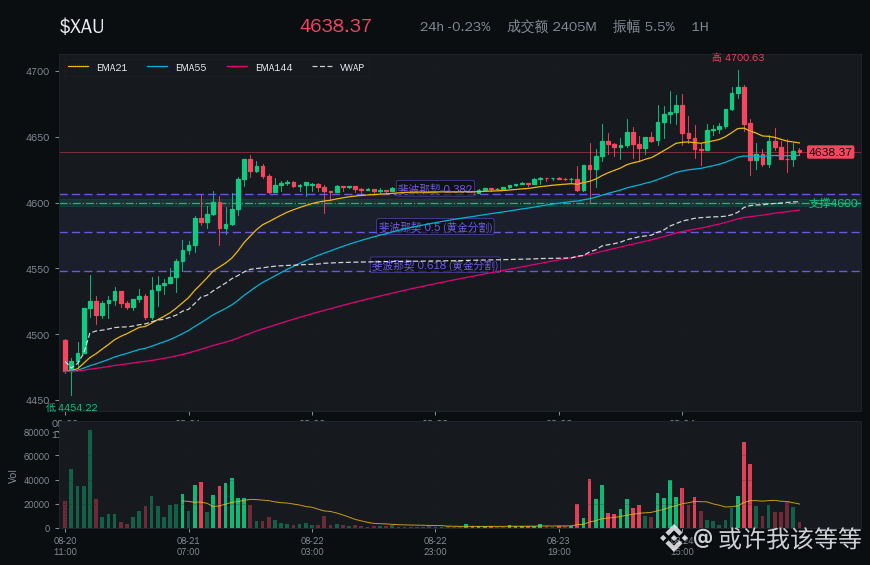The width and height of the screenshot is (870, 565).
Task: Click the 60000 volume axis label
Action: tap(37, 456)
